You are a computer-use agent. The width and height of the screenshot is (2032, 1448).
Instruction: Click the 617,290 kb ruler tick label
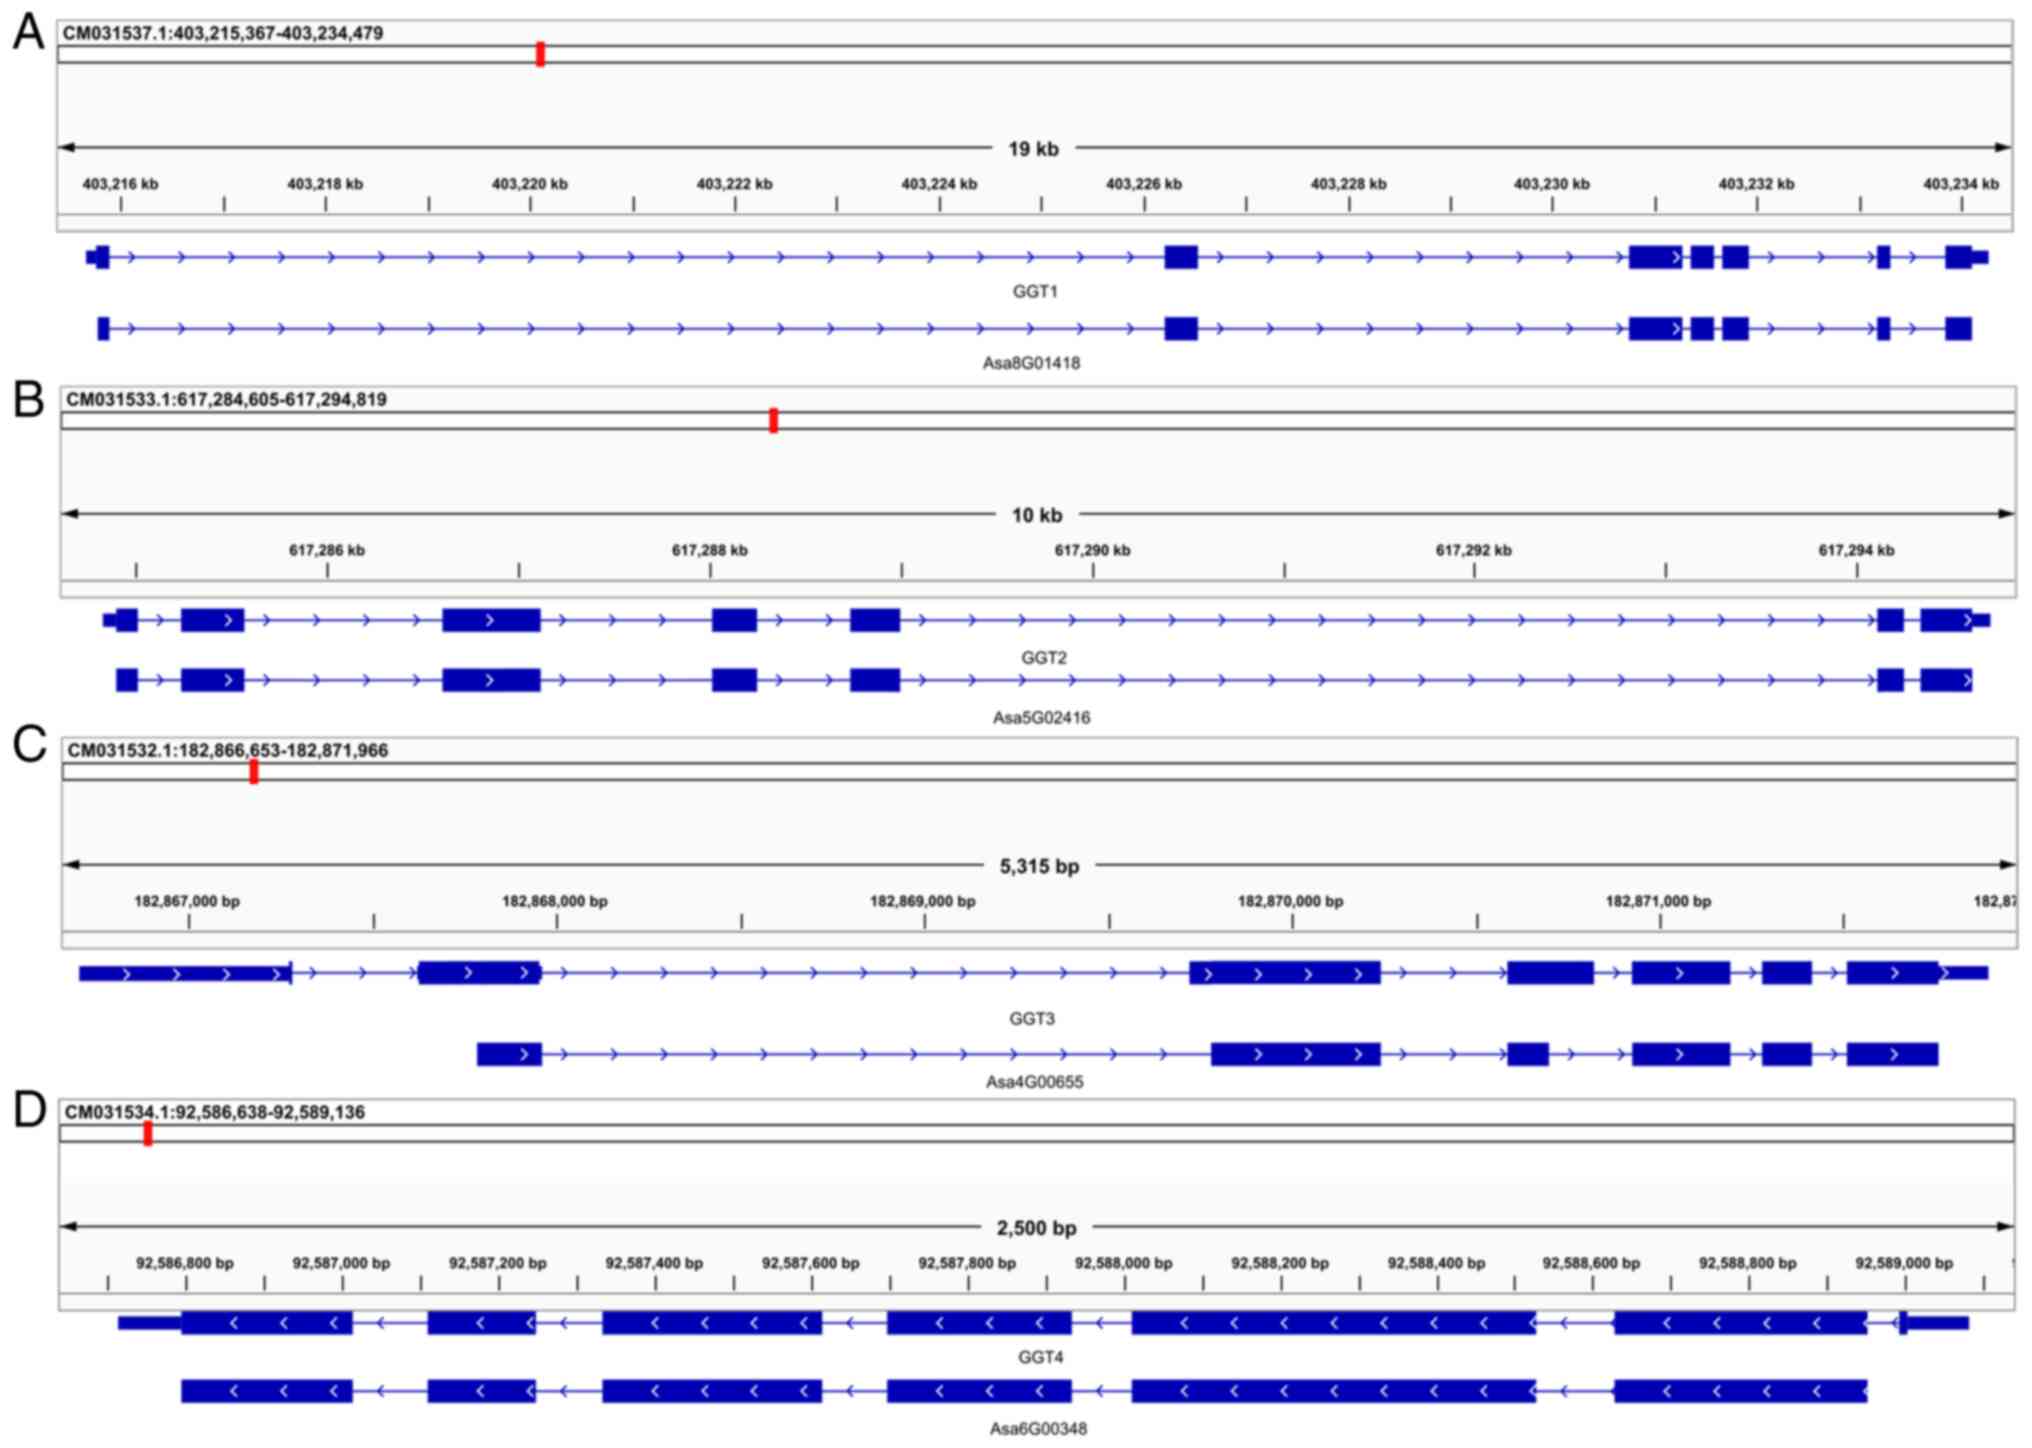click(x=1092, y=550)
